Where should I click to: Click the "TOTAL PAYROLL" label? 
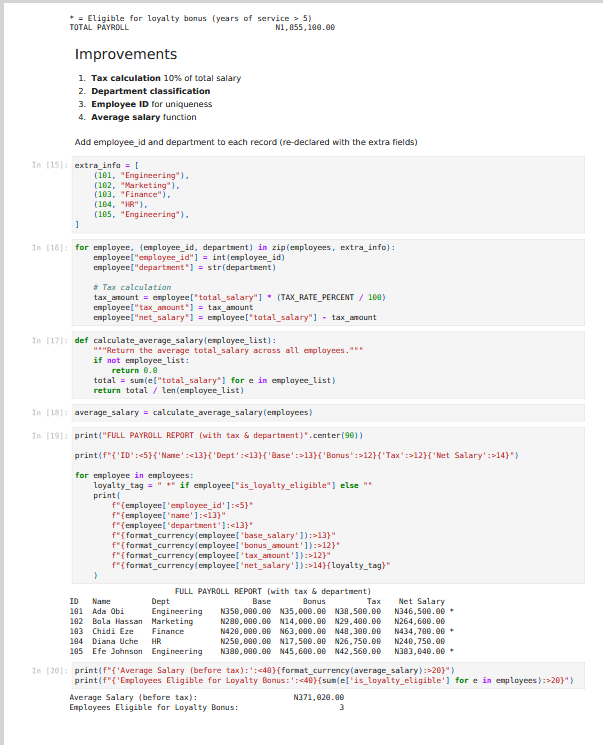click(x=99, y=28)
